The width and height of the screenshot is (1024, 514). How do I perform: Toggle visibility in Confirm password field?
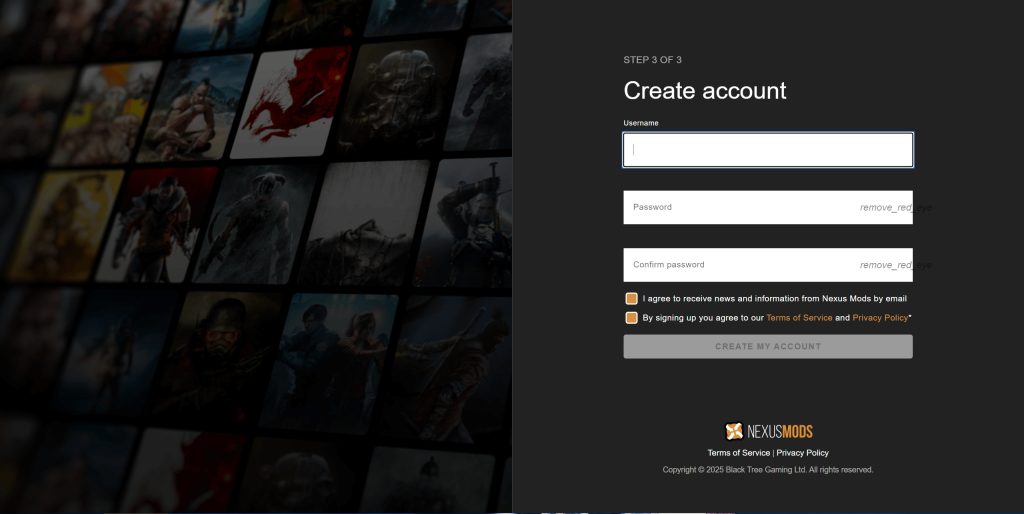tap(895, 265)
